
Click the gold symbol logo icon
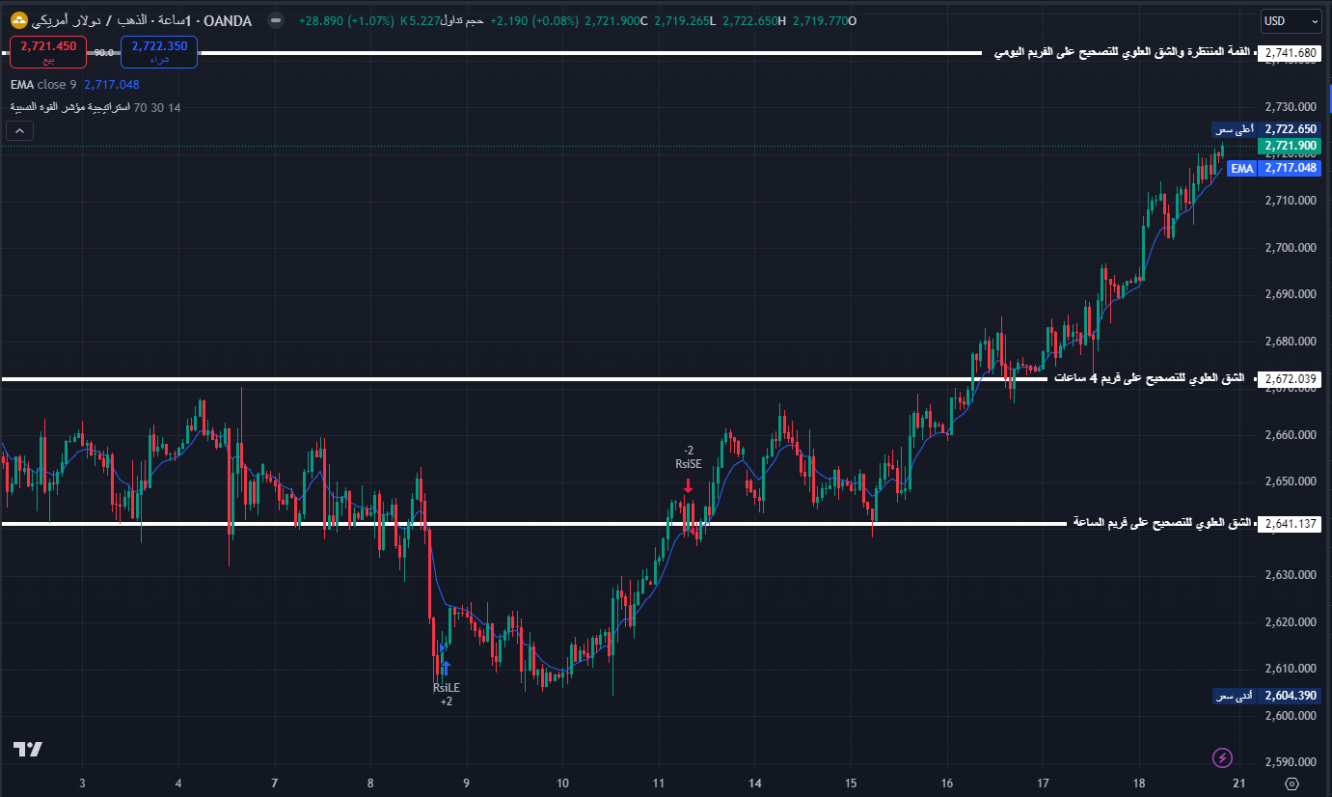click(18, 20)
